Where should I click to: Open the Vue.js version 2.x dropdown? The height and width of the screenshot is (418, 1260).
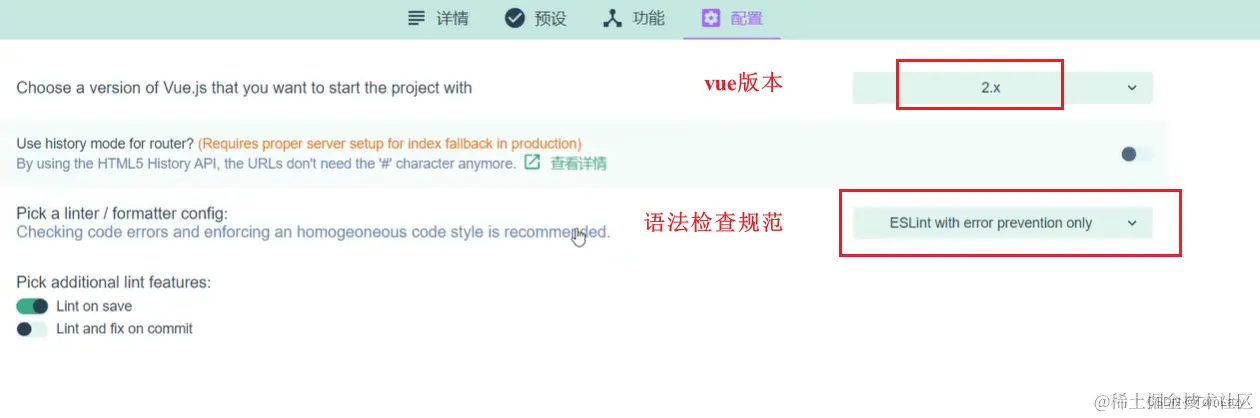tap(1002, 88)
